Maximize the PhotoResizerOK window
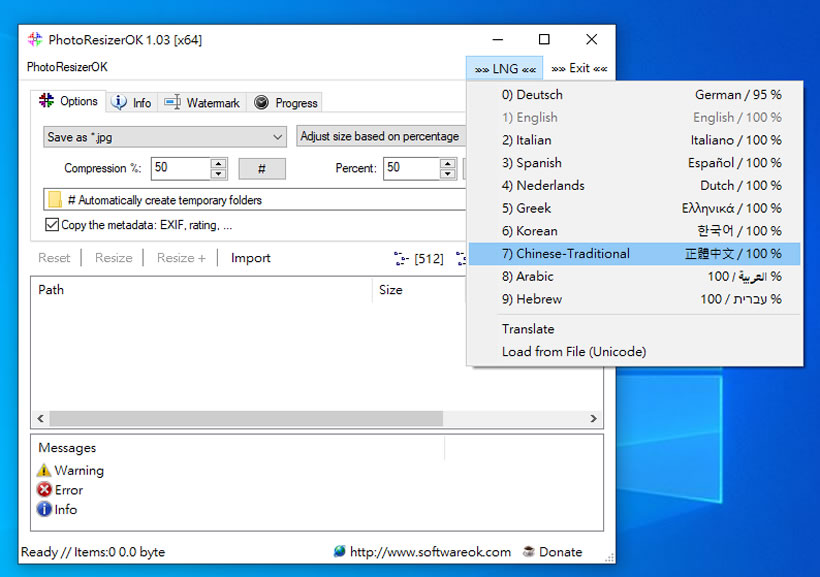 tap(544, 40)
